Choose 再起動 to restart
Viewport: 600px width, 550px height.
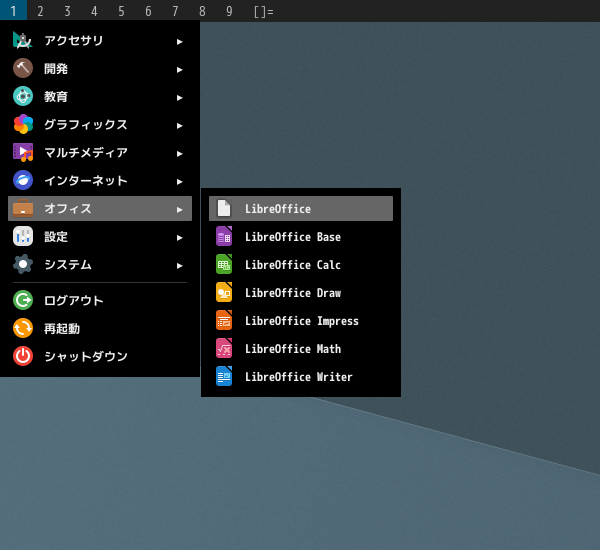(x=100, y=328)
